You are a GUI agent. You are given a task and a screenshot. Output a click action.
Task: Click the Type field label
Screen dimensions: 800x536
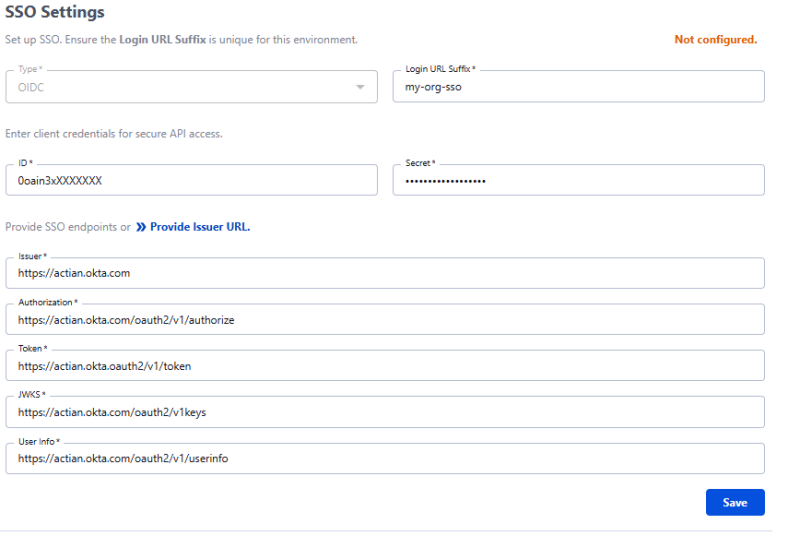tap(29, 70)
